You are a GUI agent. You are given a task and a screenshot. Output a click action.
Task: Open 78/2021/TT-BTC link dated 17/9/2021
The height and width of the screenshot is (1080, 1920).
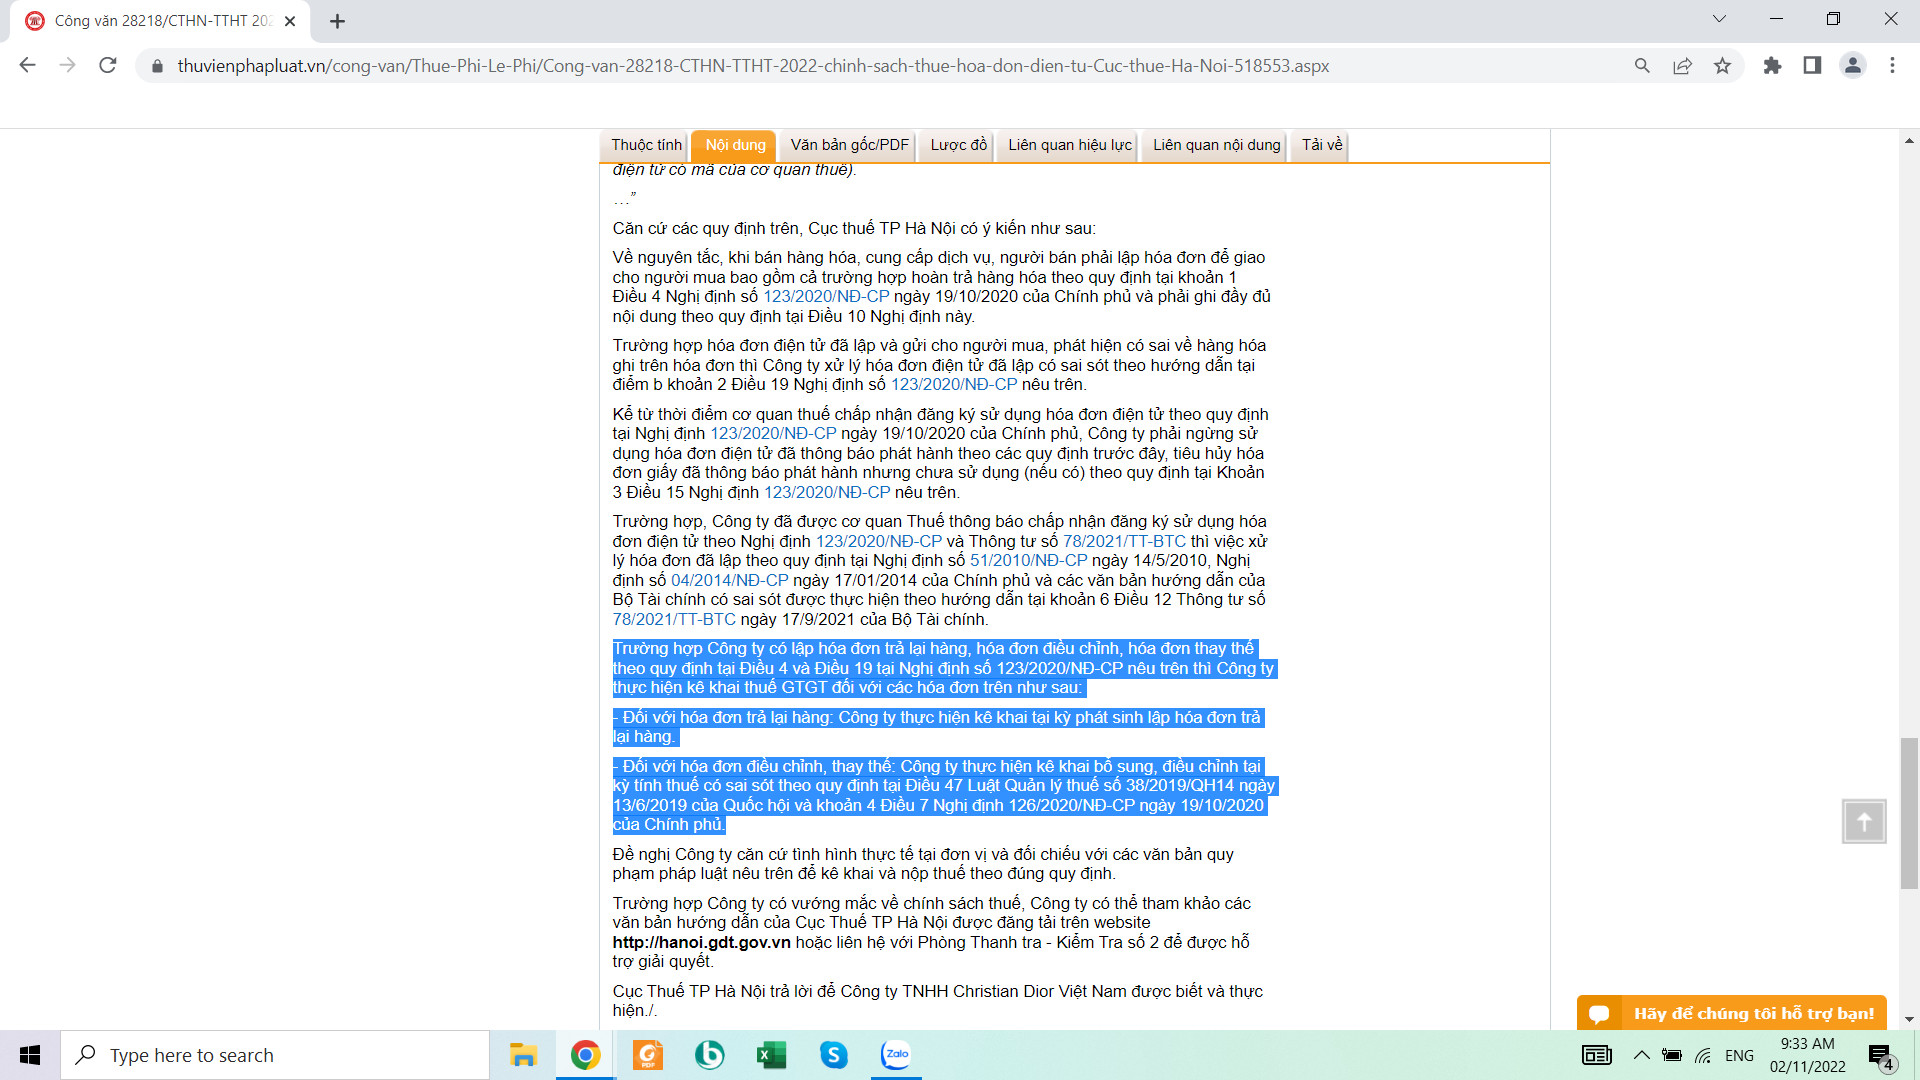pos(674,620)
